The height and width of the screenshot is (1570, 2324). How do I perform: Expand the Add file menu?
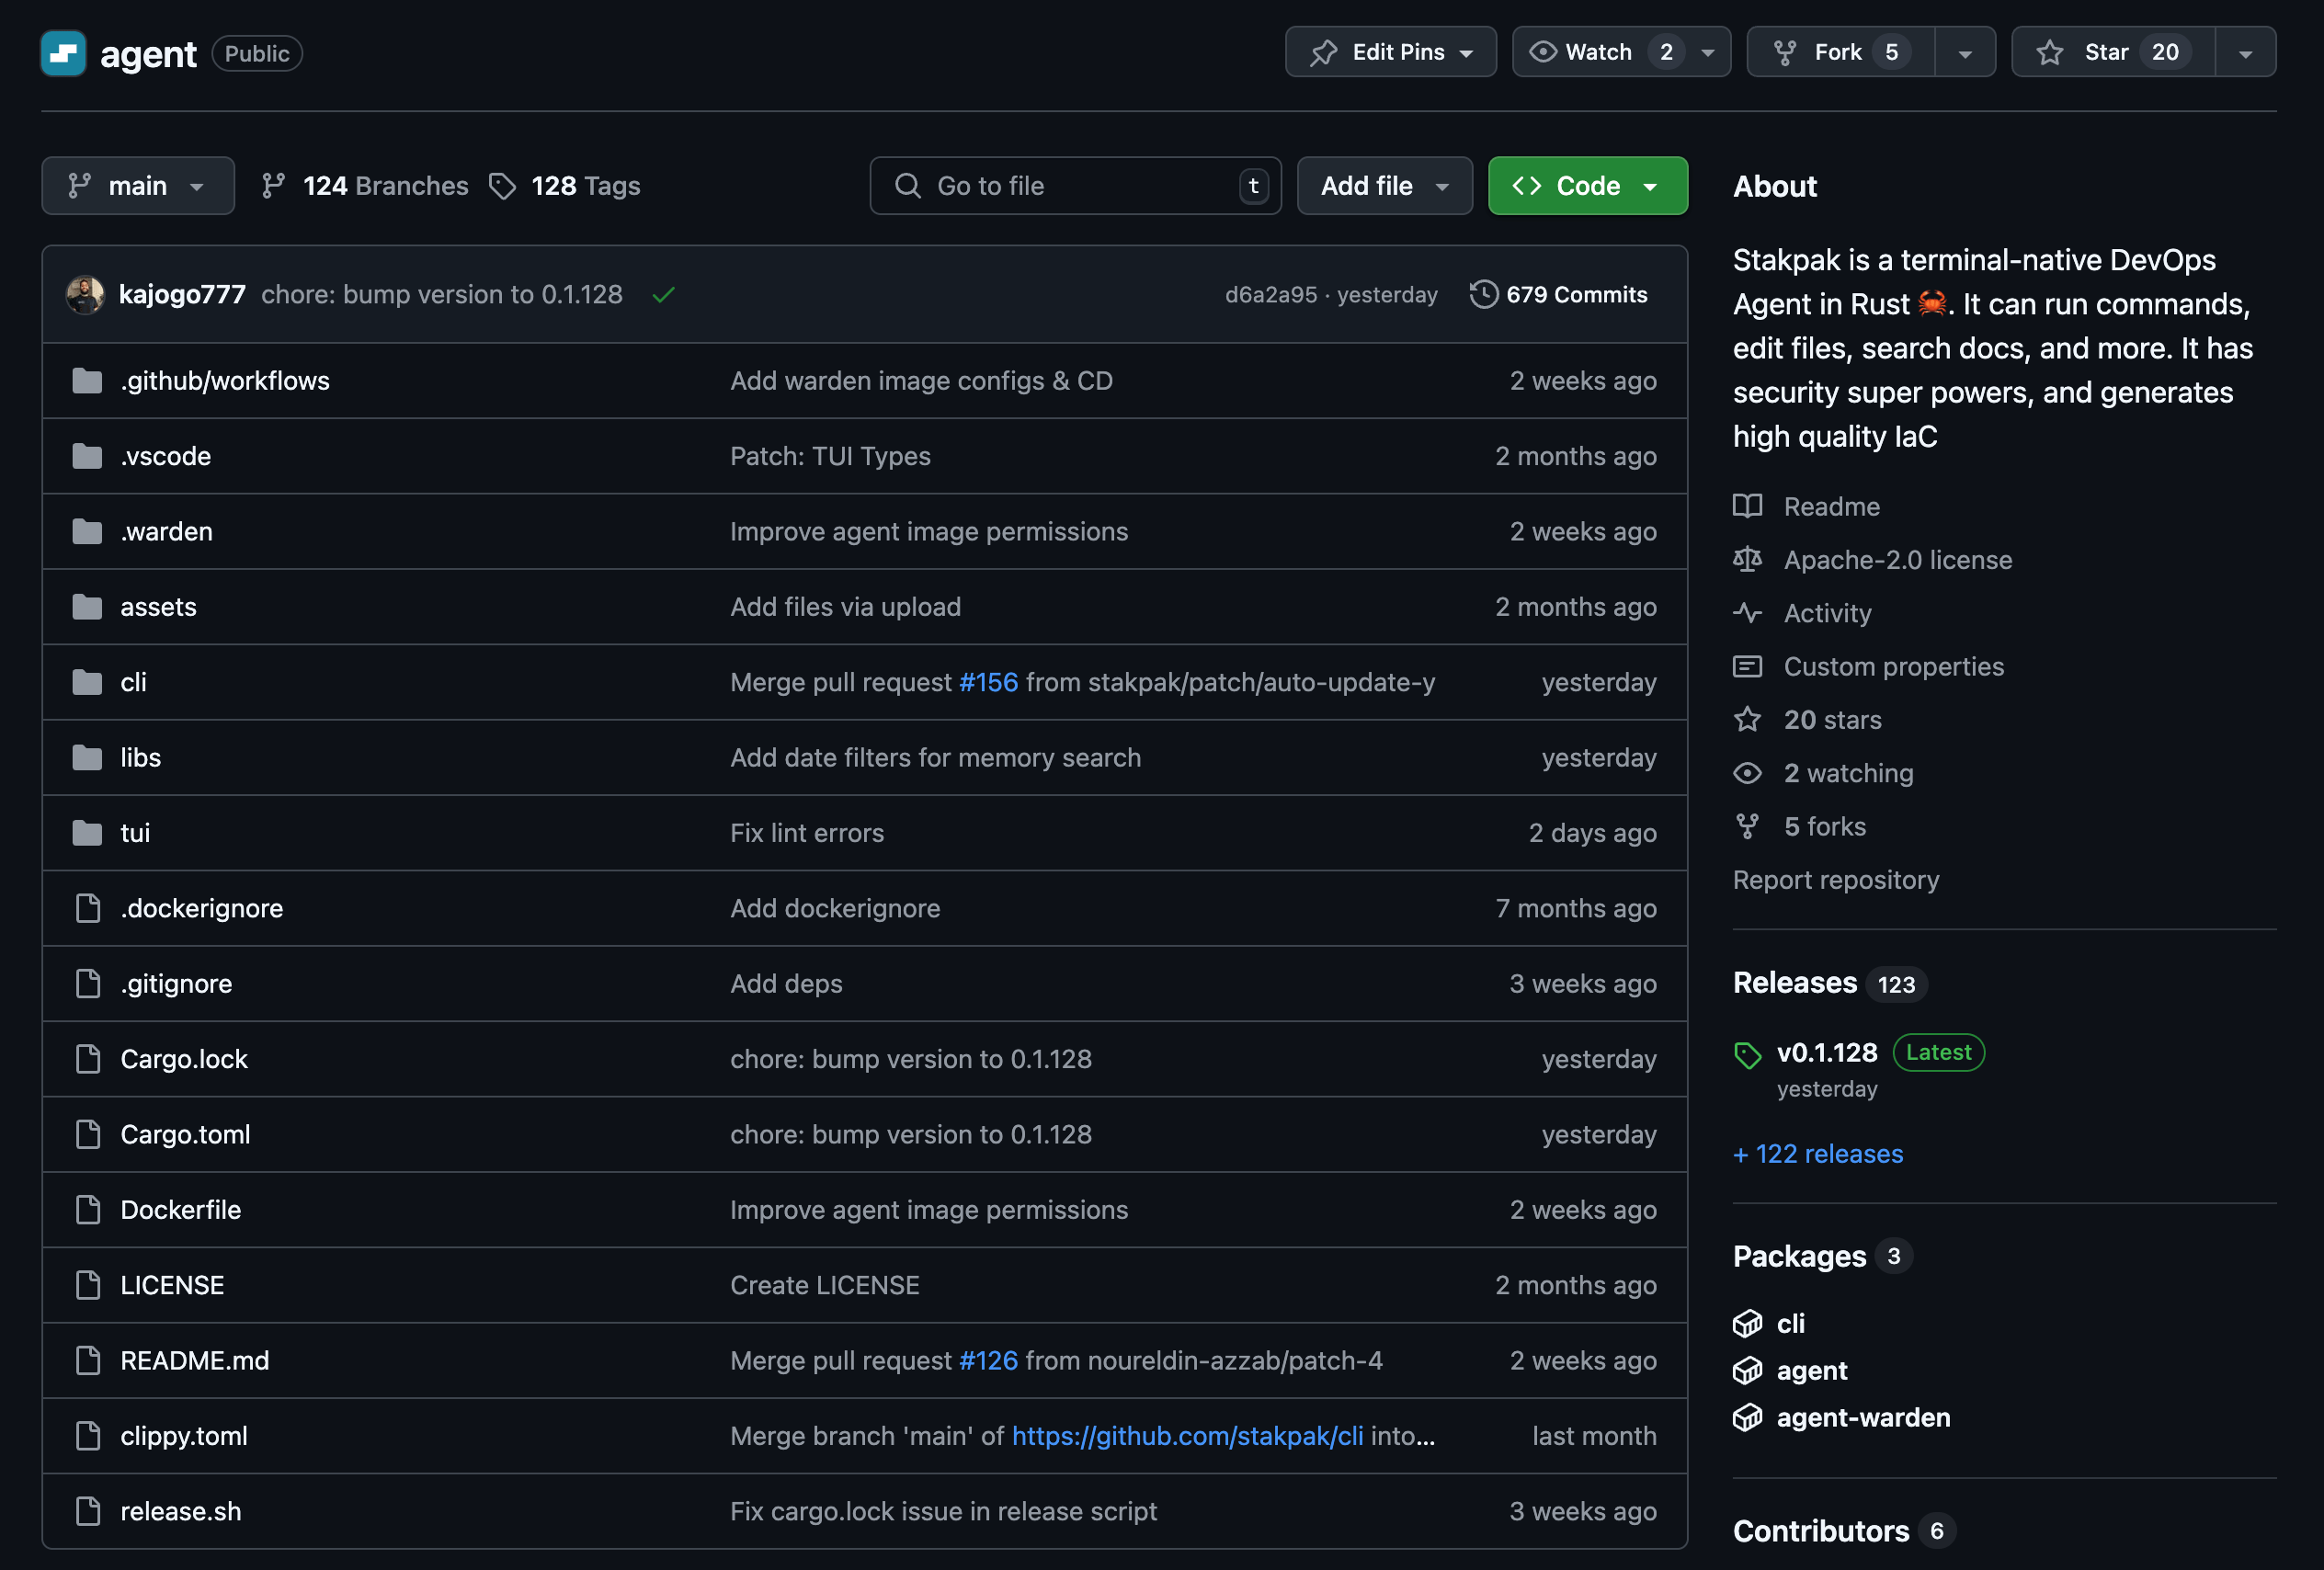[1384, 186]
